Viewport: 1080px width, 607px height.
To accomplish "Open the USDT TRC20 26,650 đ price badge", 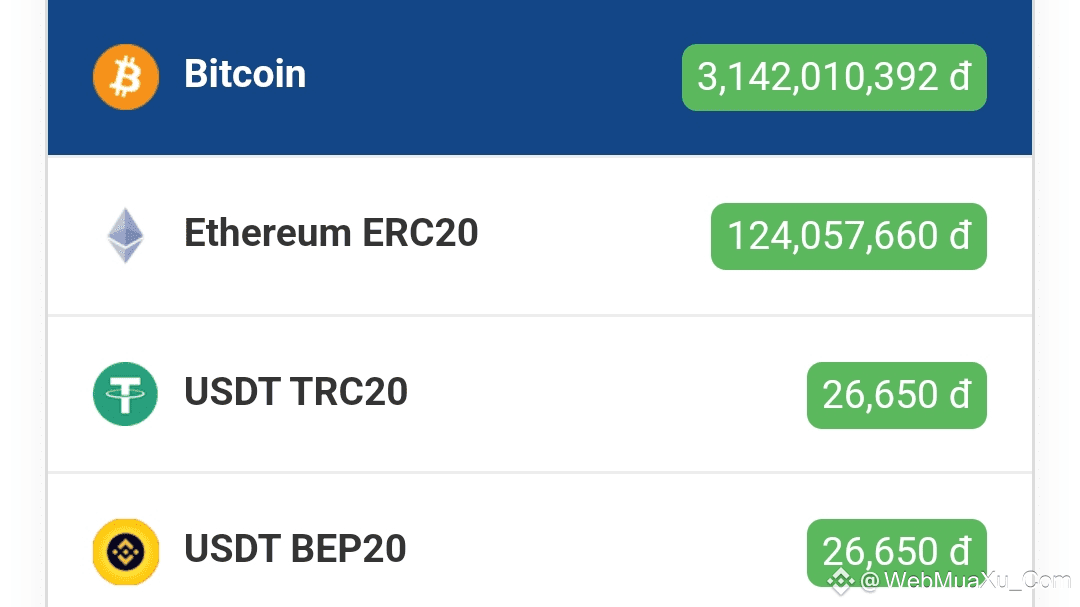I will (x=897, y=395).
